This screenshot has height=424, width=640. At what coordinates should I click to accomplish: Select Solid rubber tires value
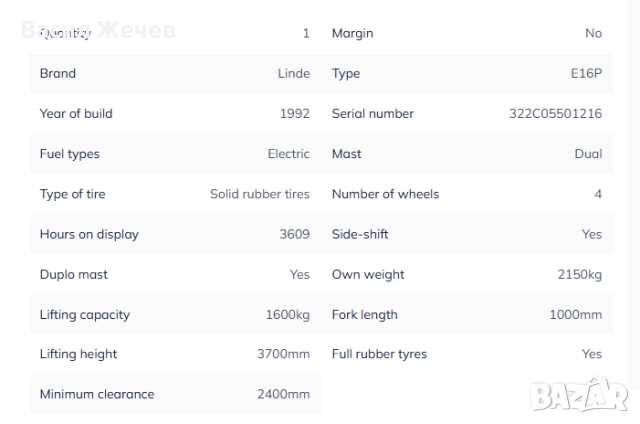pyautogui.click(x=260, y=194)
